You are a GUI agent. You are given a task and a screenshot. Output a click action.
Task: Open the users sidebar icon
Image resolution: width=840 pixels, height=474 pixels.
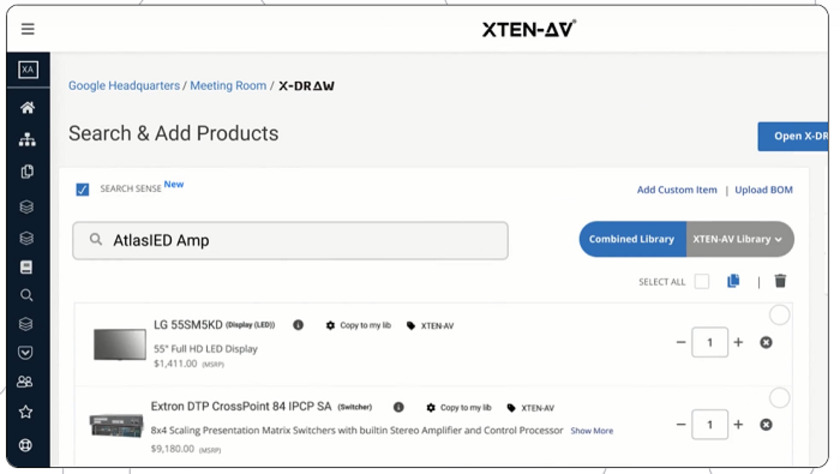pos(27,381)
